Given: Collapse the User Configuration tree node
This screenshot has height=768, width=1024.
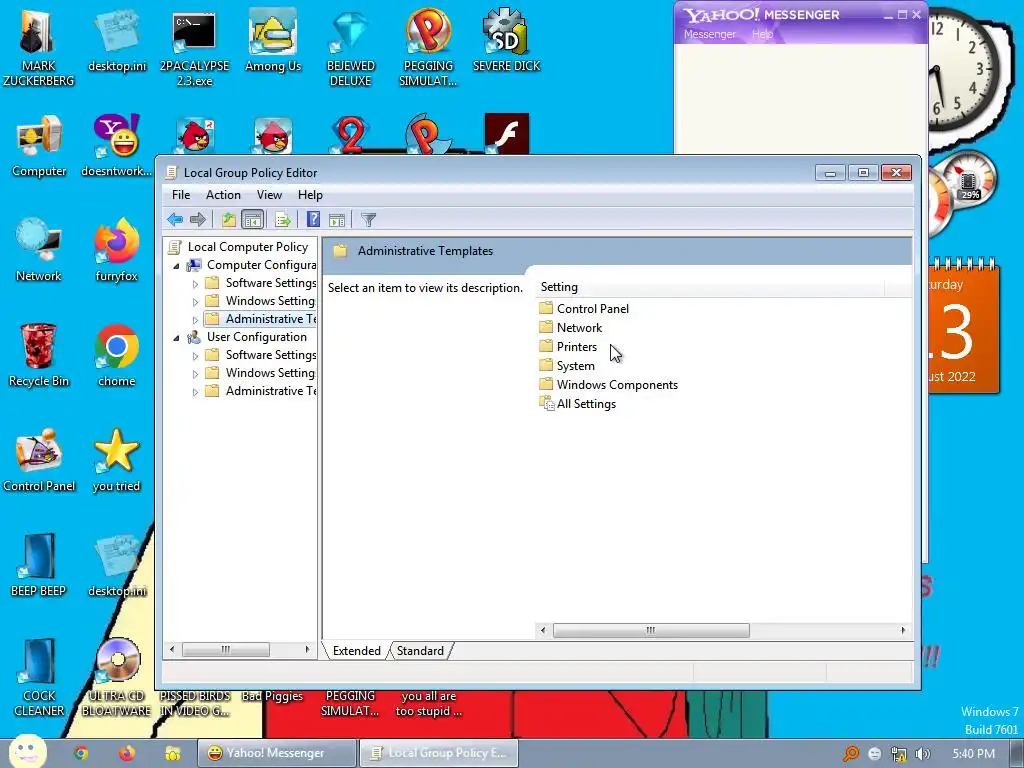Looking at the screenshot, I should (x=176, y=338).
